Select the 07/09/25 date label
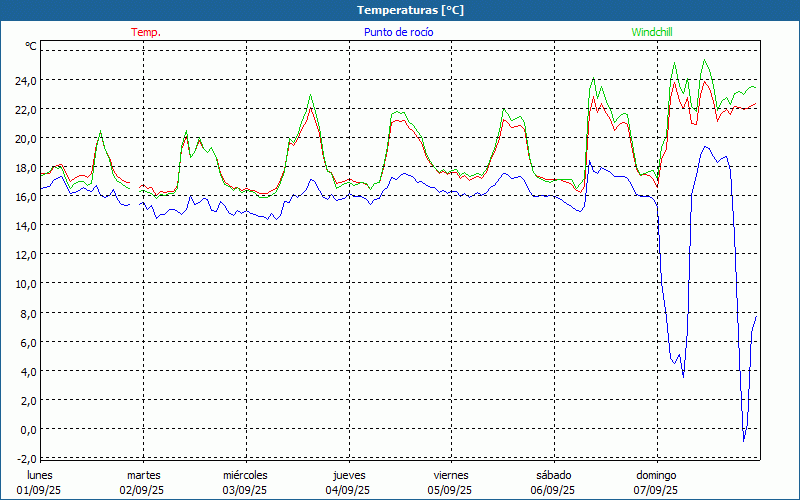 (x=656, y=490)
